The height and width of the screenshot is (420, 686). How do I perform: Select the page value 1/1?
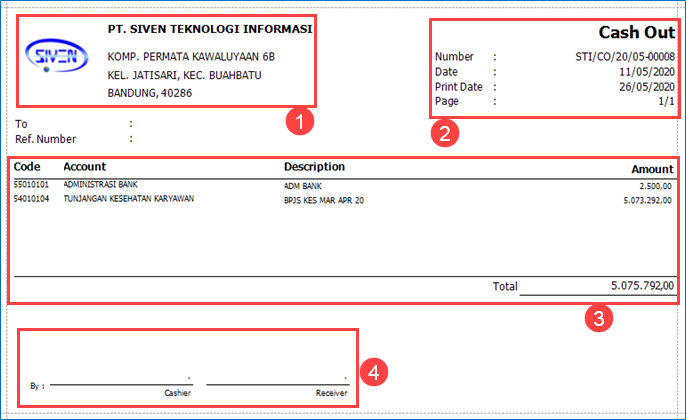coord(667,102)
